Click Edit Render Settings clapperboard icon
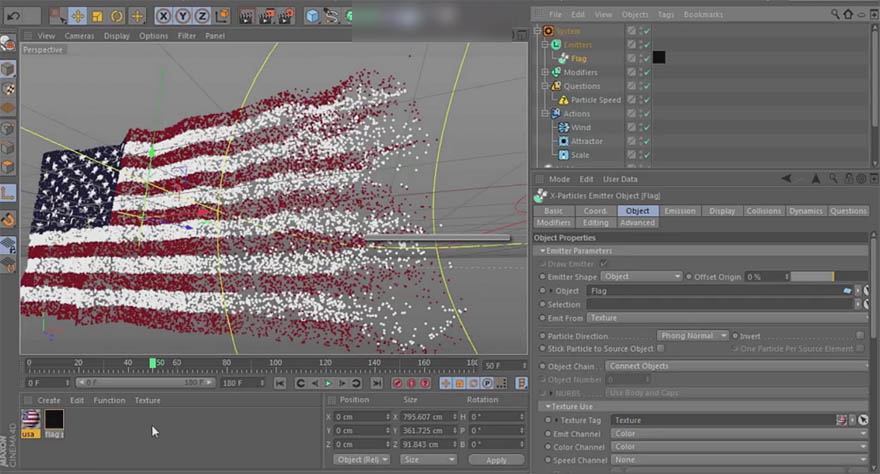The width and height of the screenshot is (880, 474). [x=286, y=16]
